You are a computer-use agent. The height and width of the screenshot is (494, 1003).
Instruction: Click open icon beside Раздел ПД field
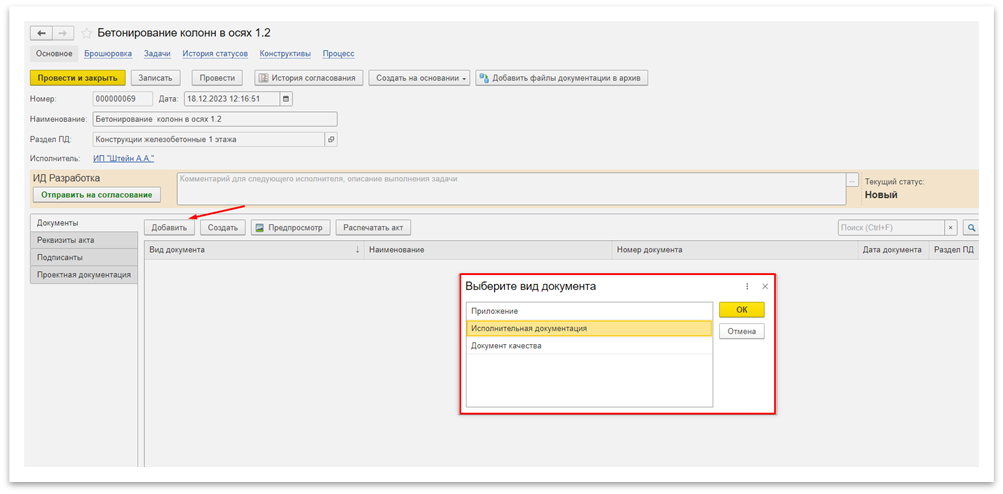[x=331, y=139]
